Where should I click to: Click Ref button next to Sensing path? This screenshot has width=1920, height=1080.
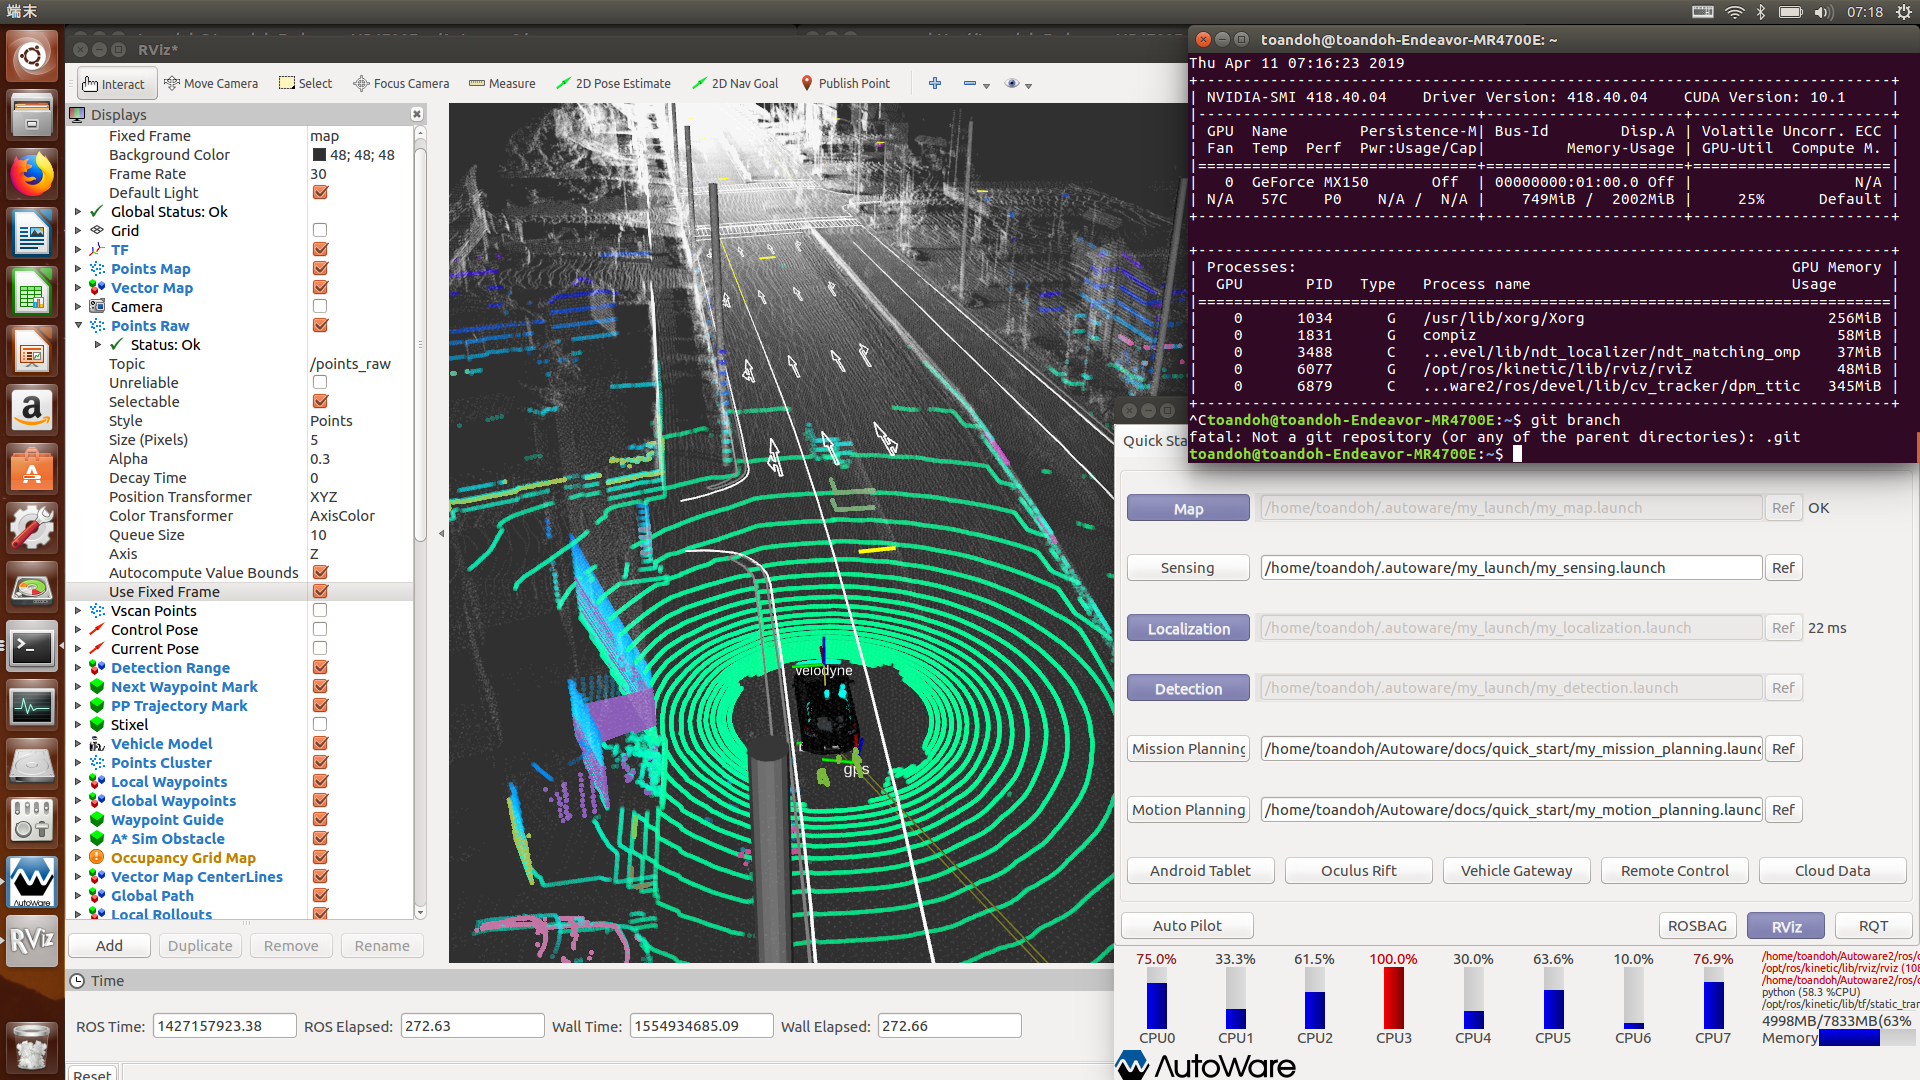click(1783, 568)
